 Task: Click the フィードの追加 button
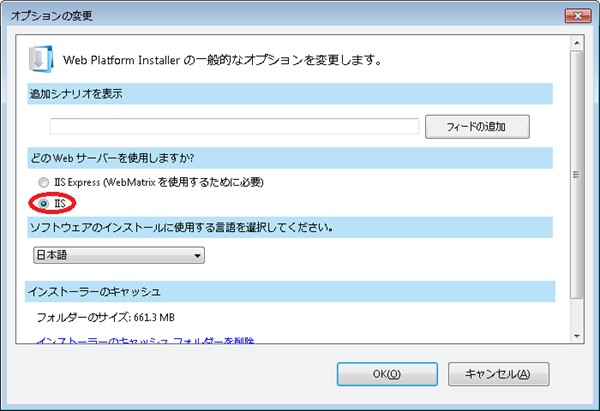tap(477, 127)
